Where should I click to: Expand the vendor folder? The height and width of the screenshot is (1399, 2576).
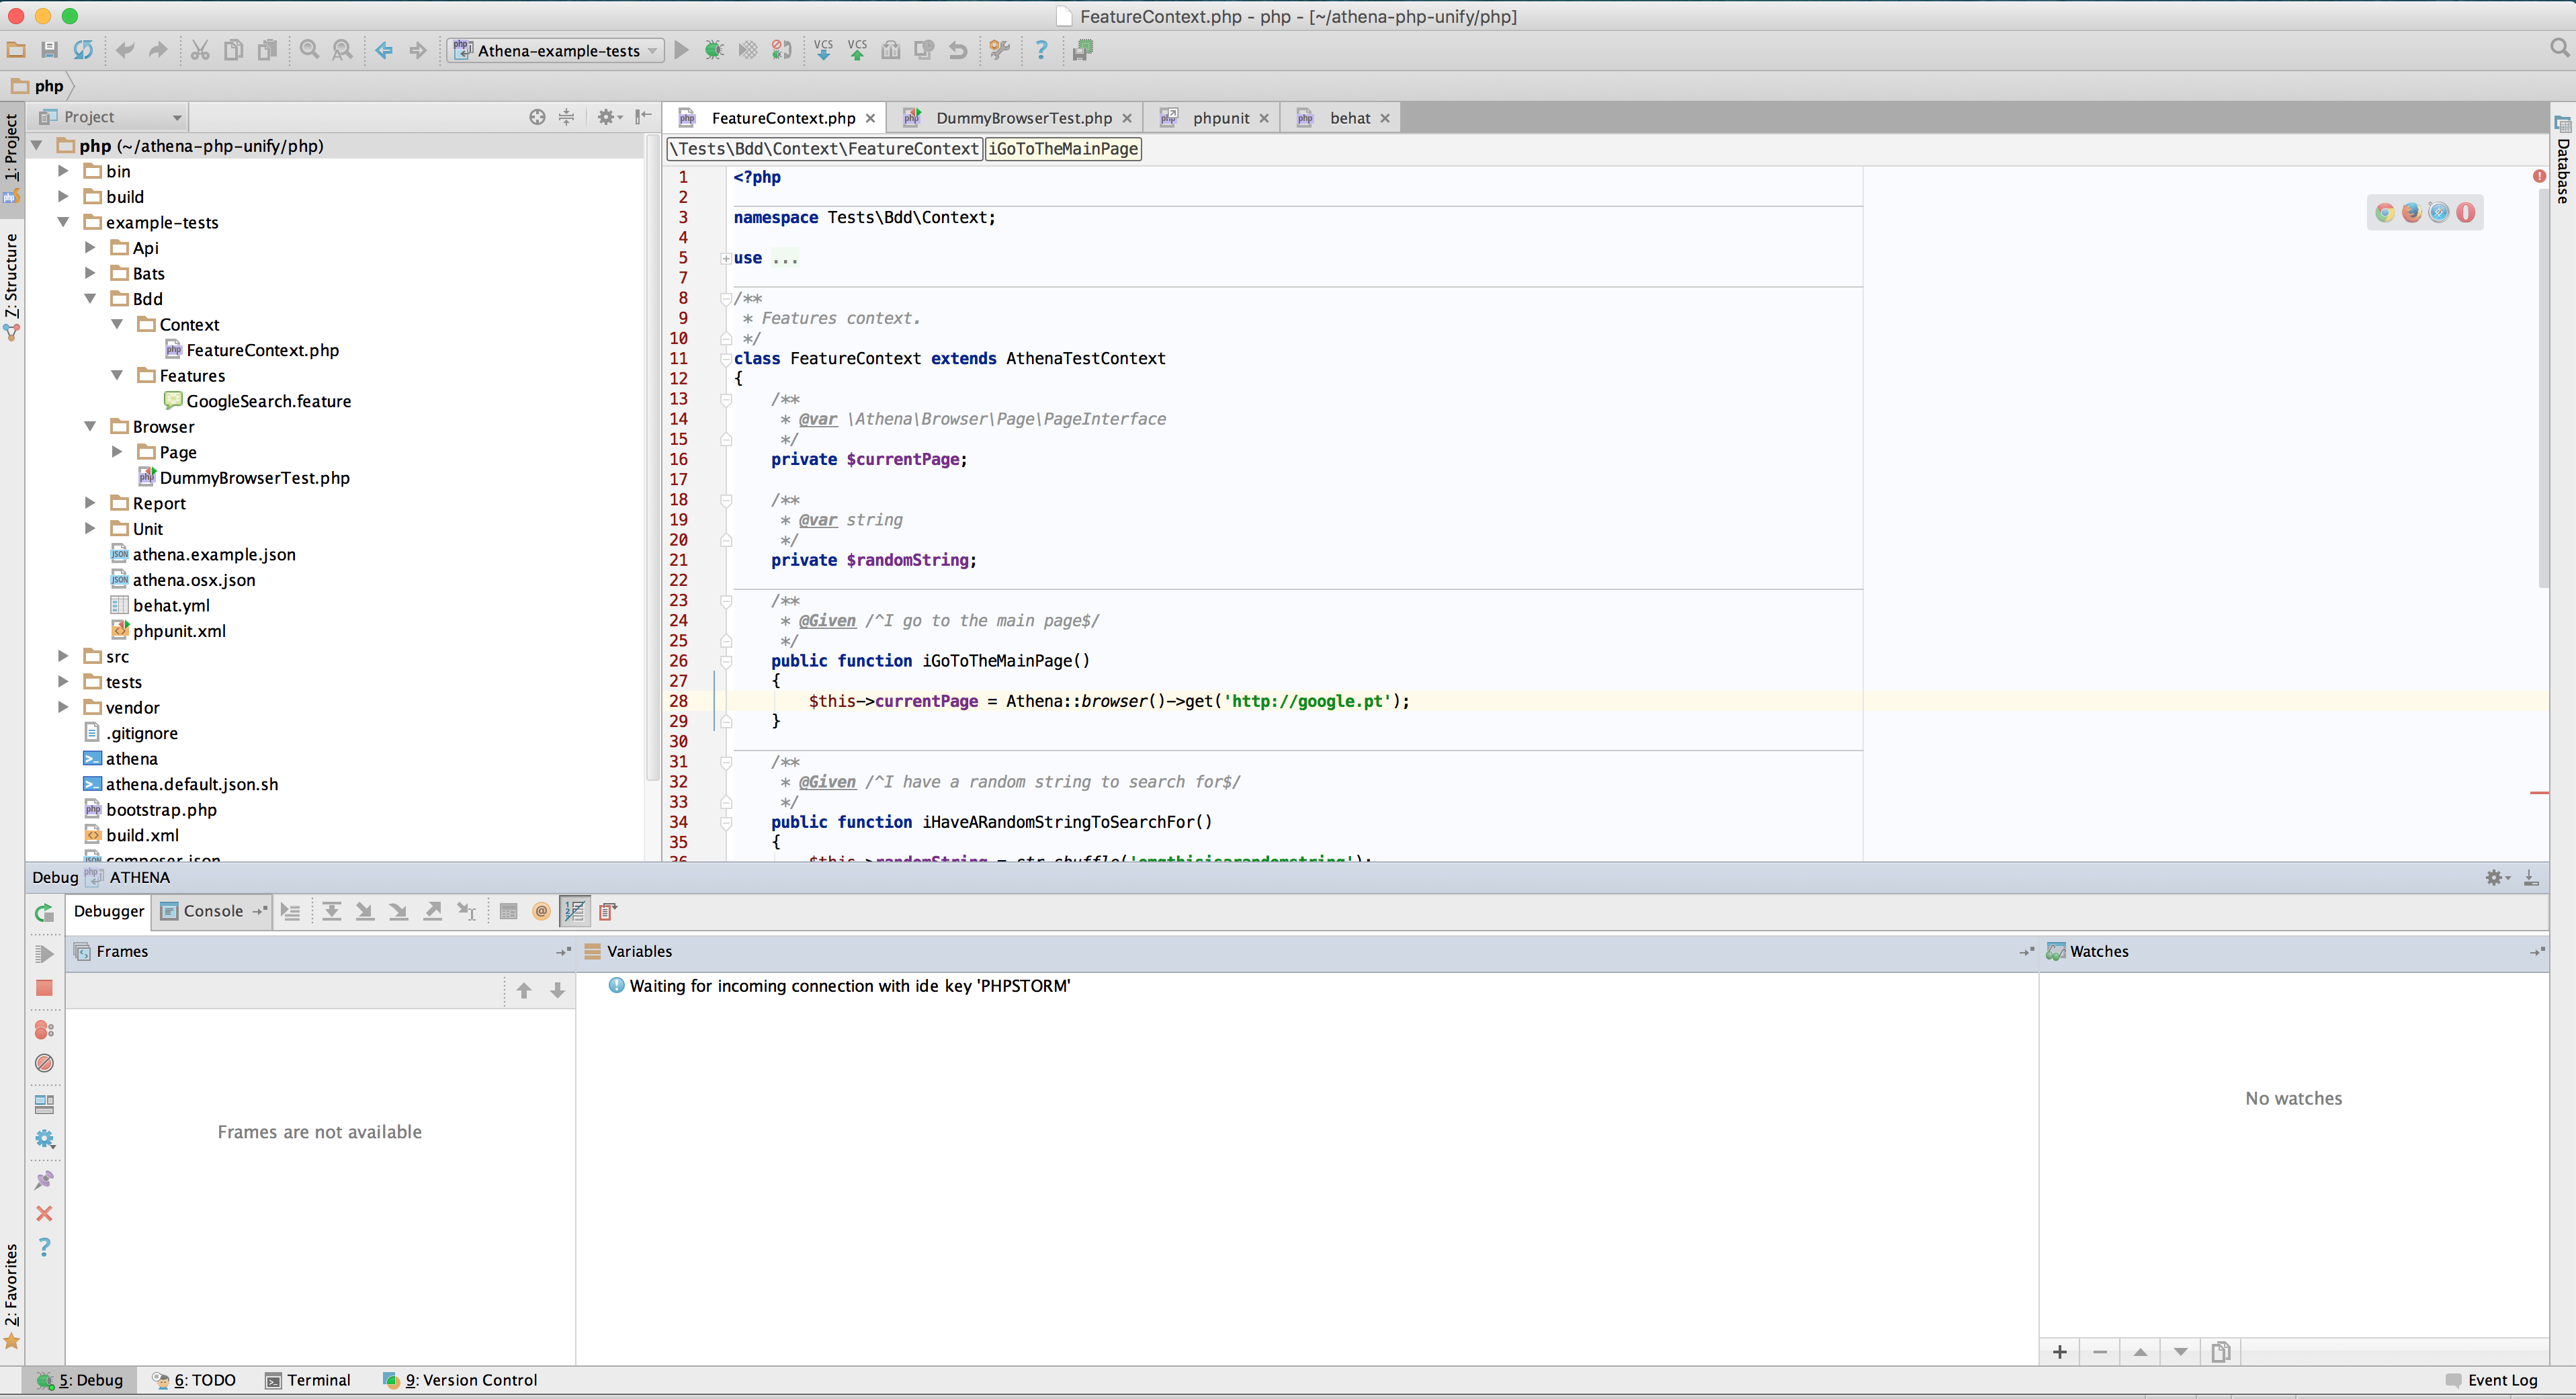pos(63,707)
